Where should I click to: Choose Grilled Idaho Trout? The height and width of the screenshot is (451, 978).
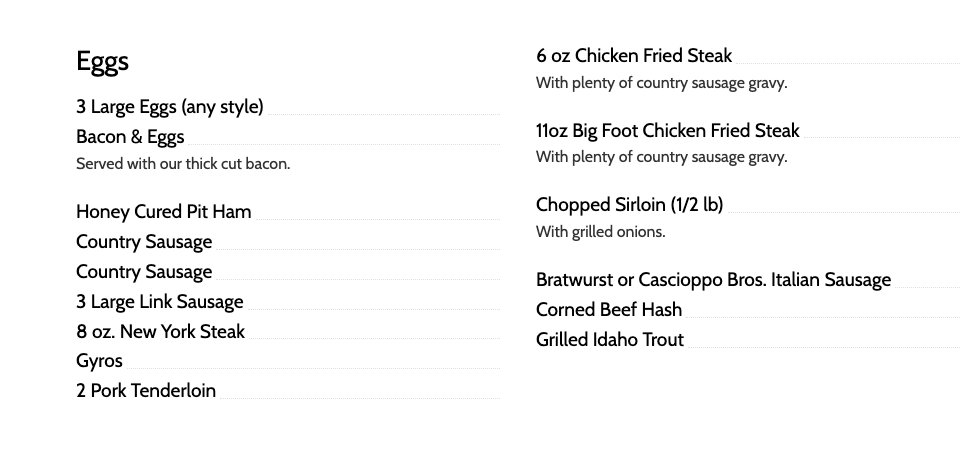pyautogui.click(x=610, y=340)
